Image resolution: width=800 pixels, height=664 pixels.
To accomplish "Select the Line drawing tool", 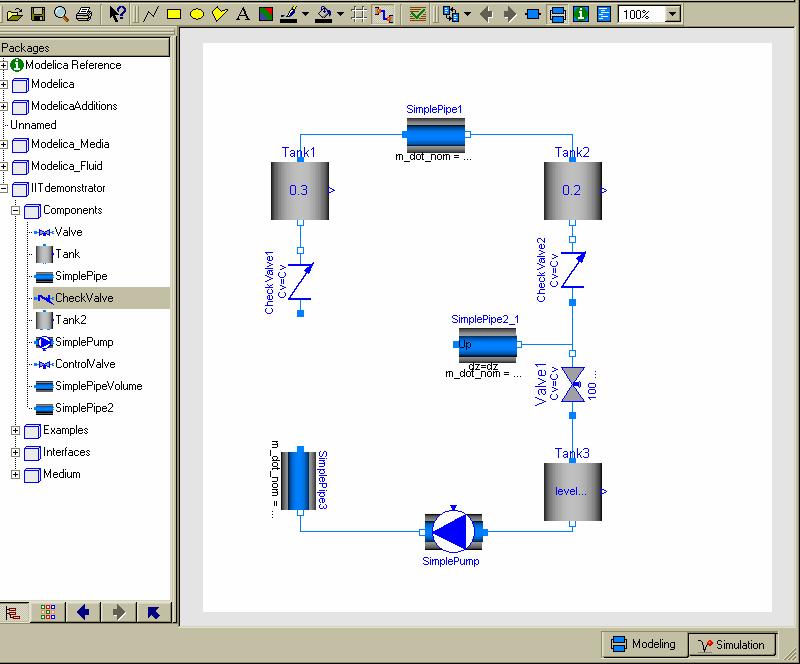I will point(151,14).
